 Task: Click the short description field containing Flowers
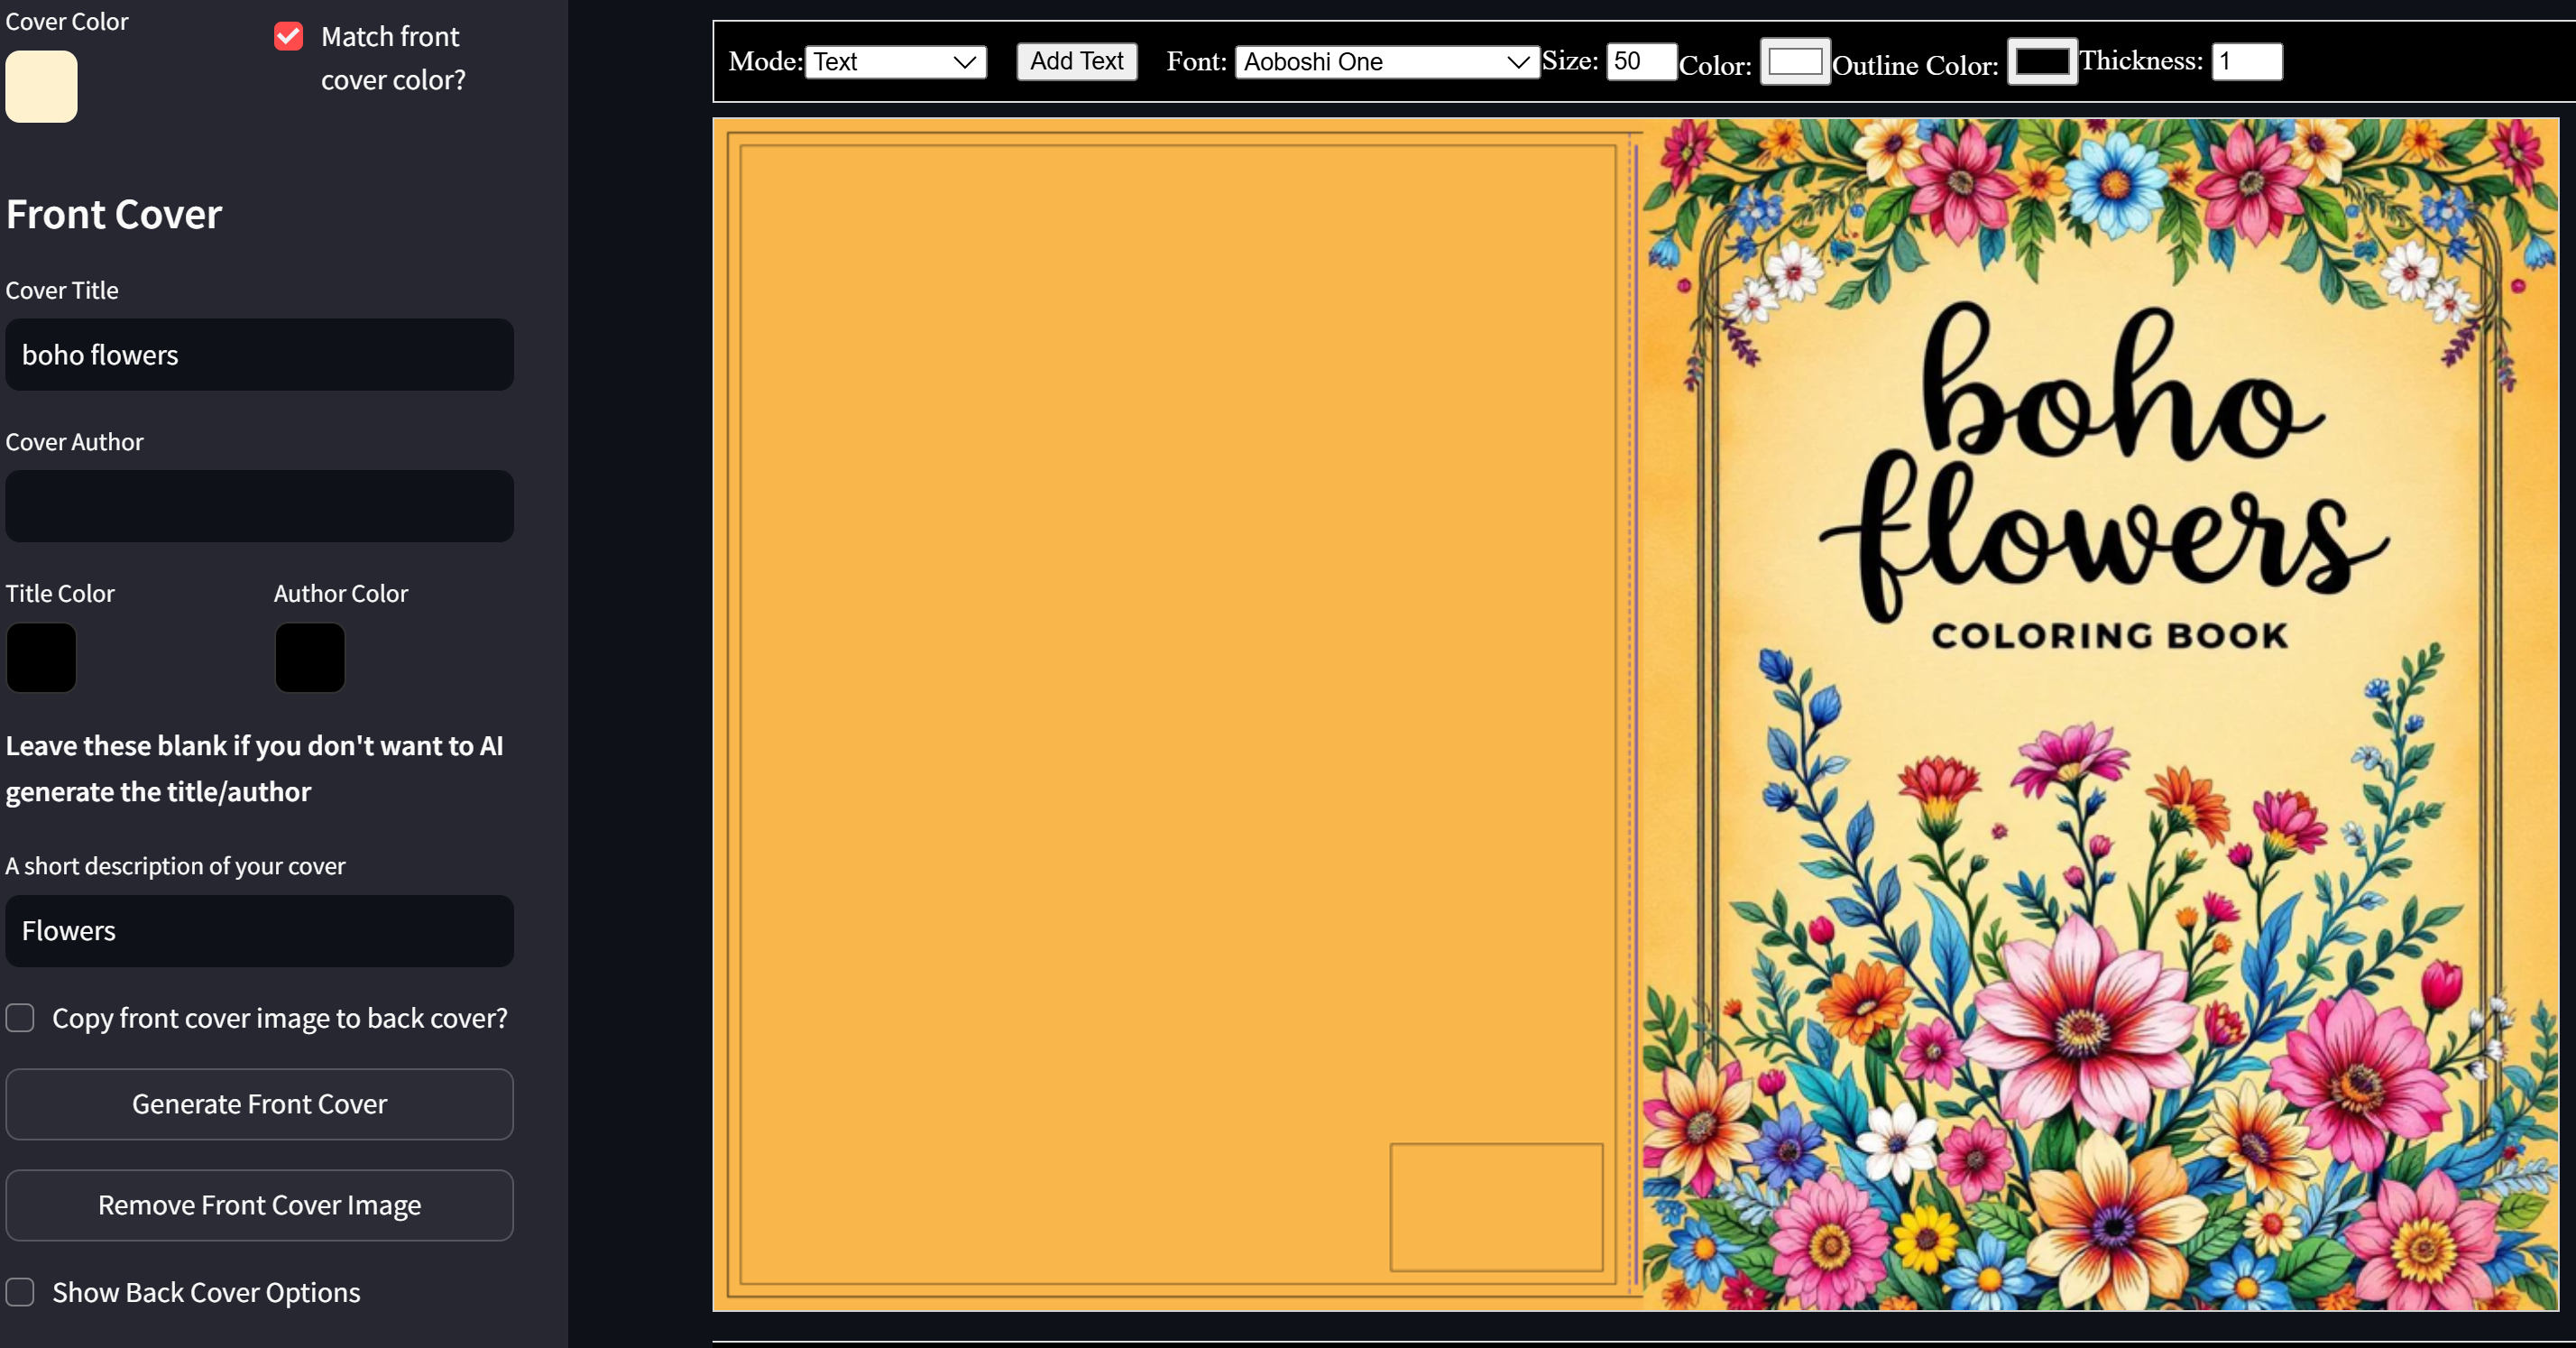click(259, 931)
